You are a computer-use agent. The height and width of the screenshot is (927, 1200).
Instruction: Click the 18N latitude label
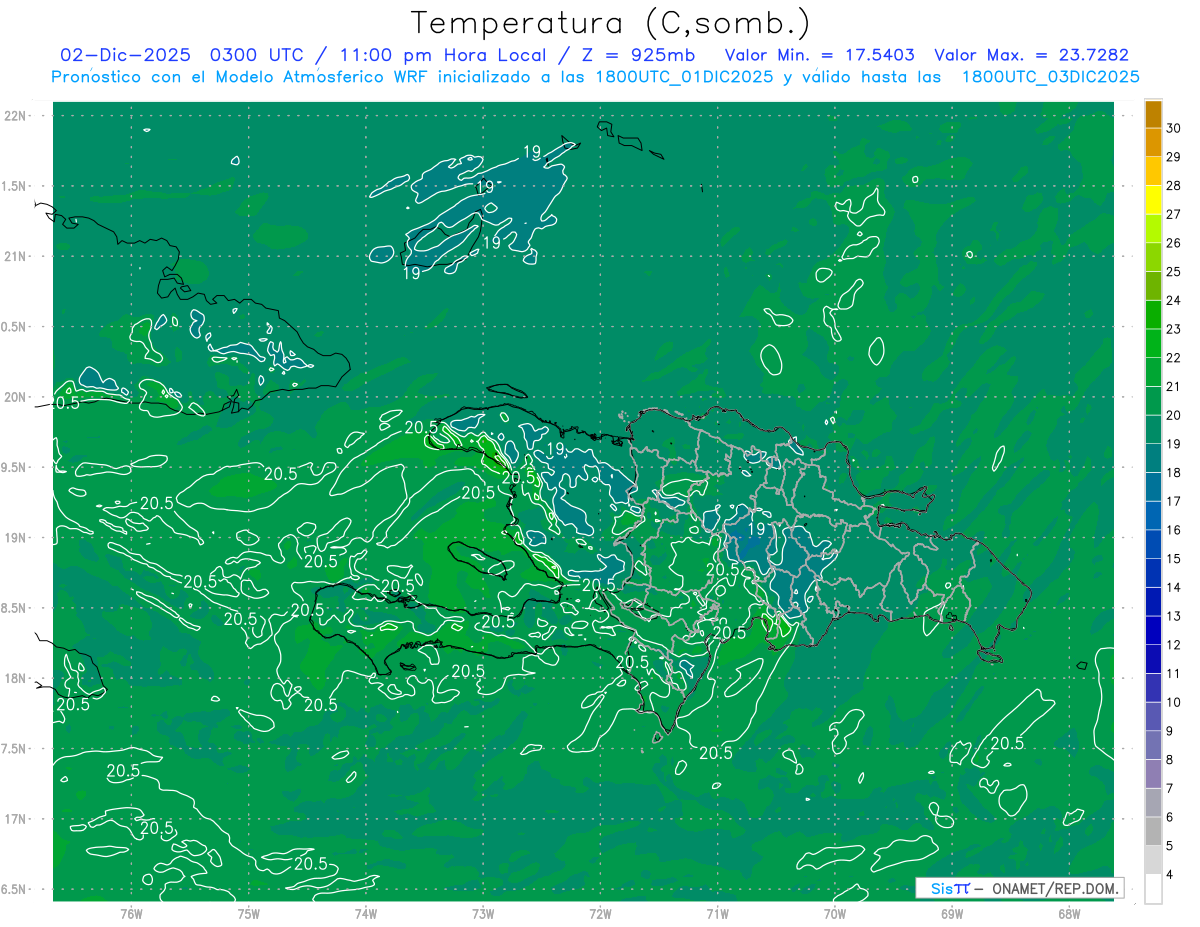pos(16,678)
